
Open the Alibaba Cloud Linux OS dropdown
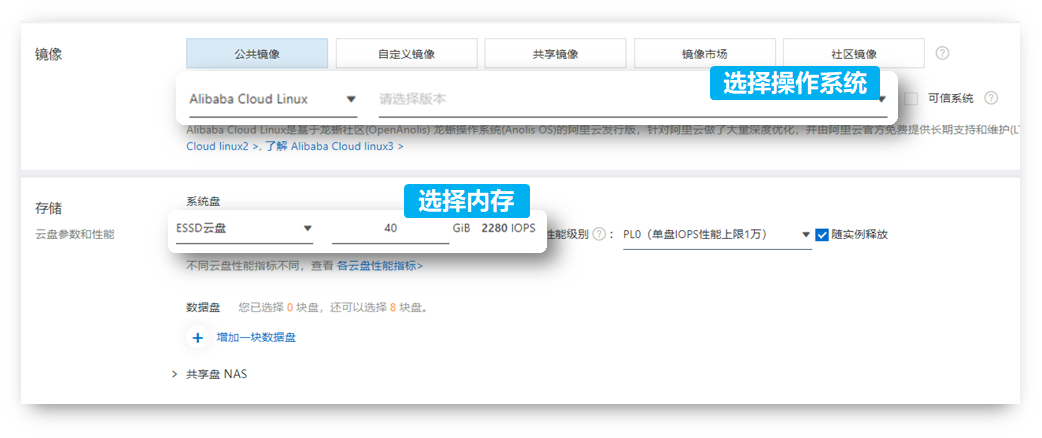click(x=273, y=100)
